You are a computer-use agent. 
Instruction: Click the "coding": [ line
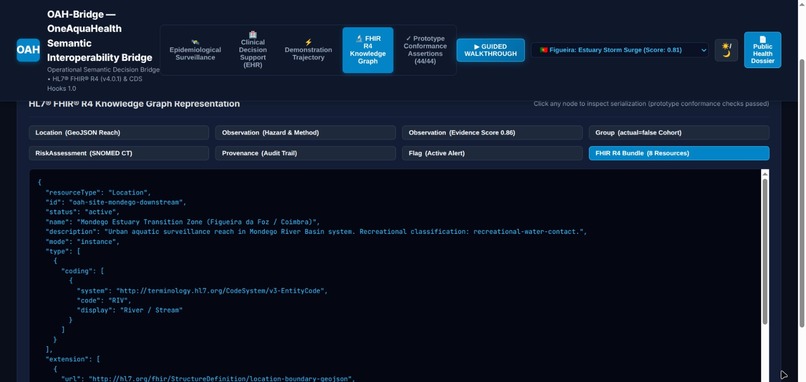(x=82, y=270)
